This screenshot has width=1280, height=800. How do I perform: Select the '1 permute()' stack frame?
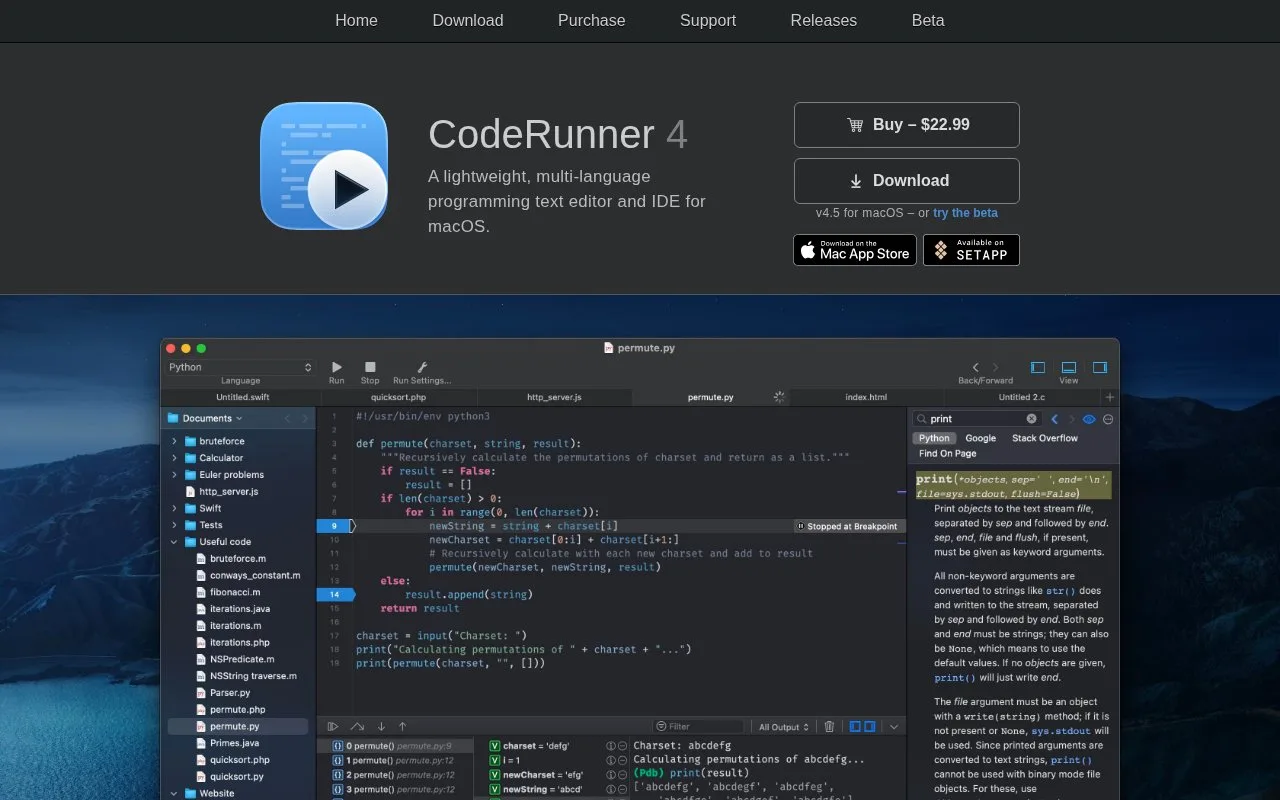(x=395, y=760)
